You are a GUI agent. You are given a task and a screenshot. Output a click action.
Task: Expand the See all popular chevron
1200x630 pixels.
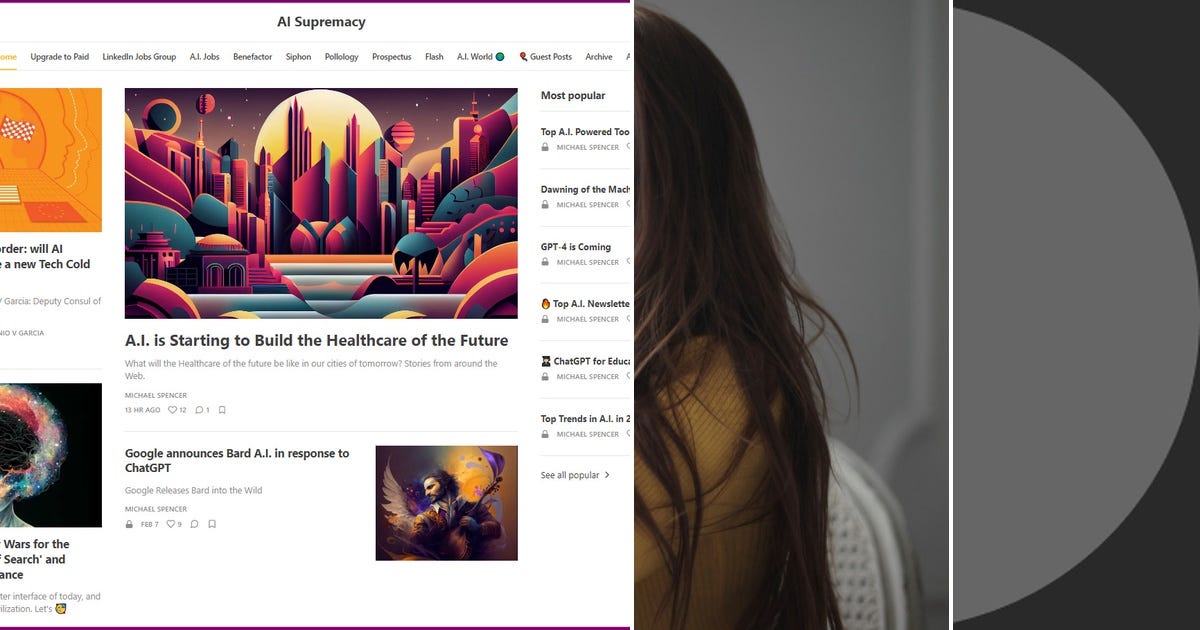coord(607,475)
